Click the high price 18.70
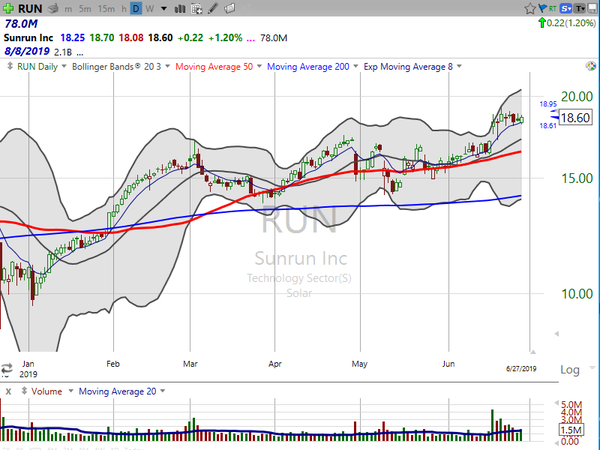The image size is (600, 450). pos(102,38)
